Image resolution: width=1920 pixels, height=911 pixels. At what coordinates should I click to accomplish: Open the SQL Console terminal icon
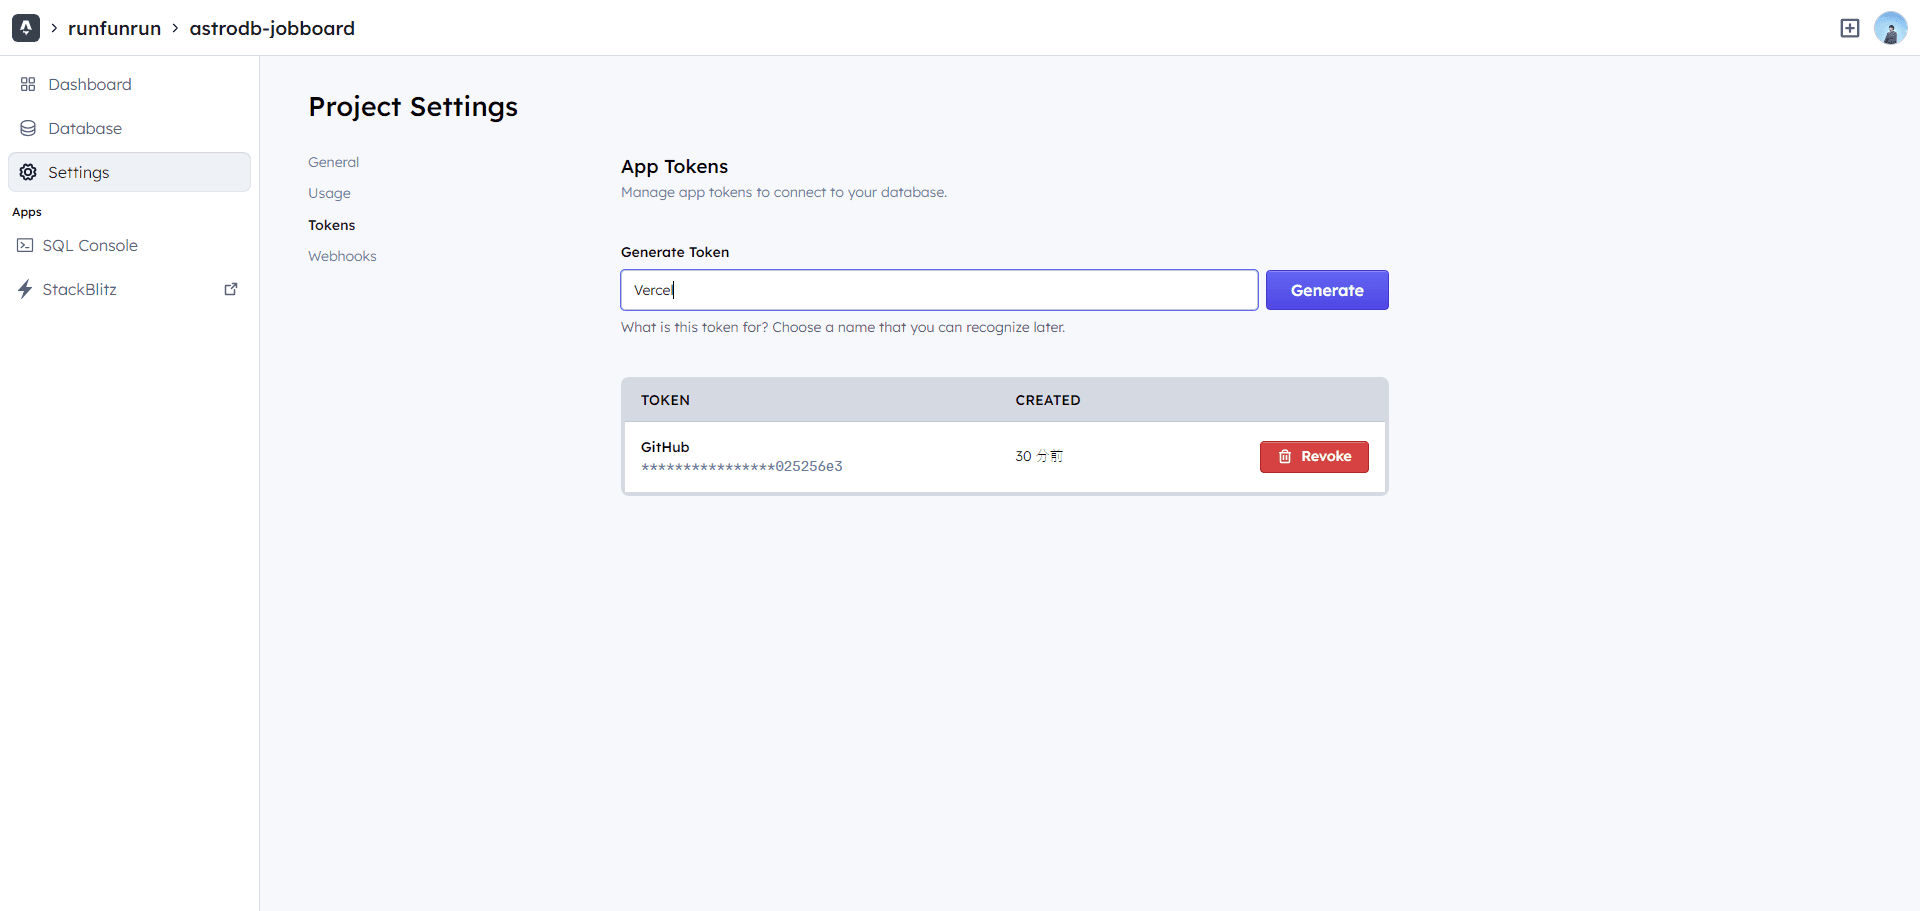tap(25, 245)
